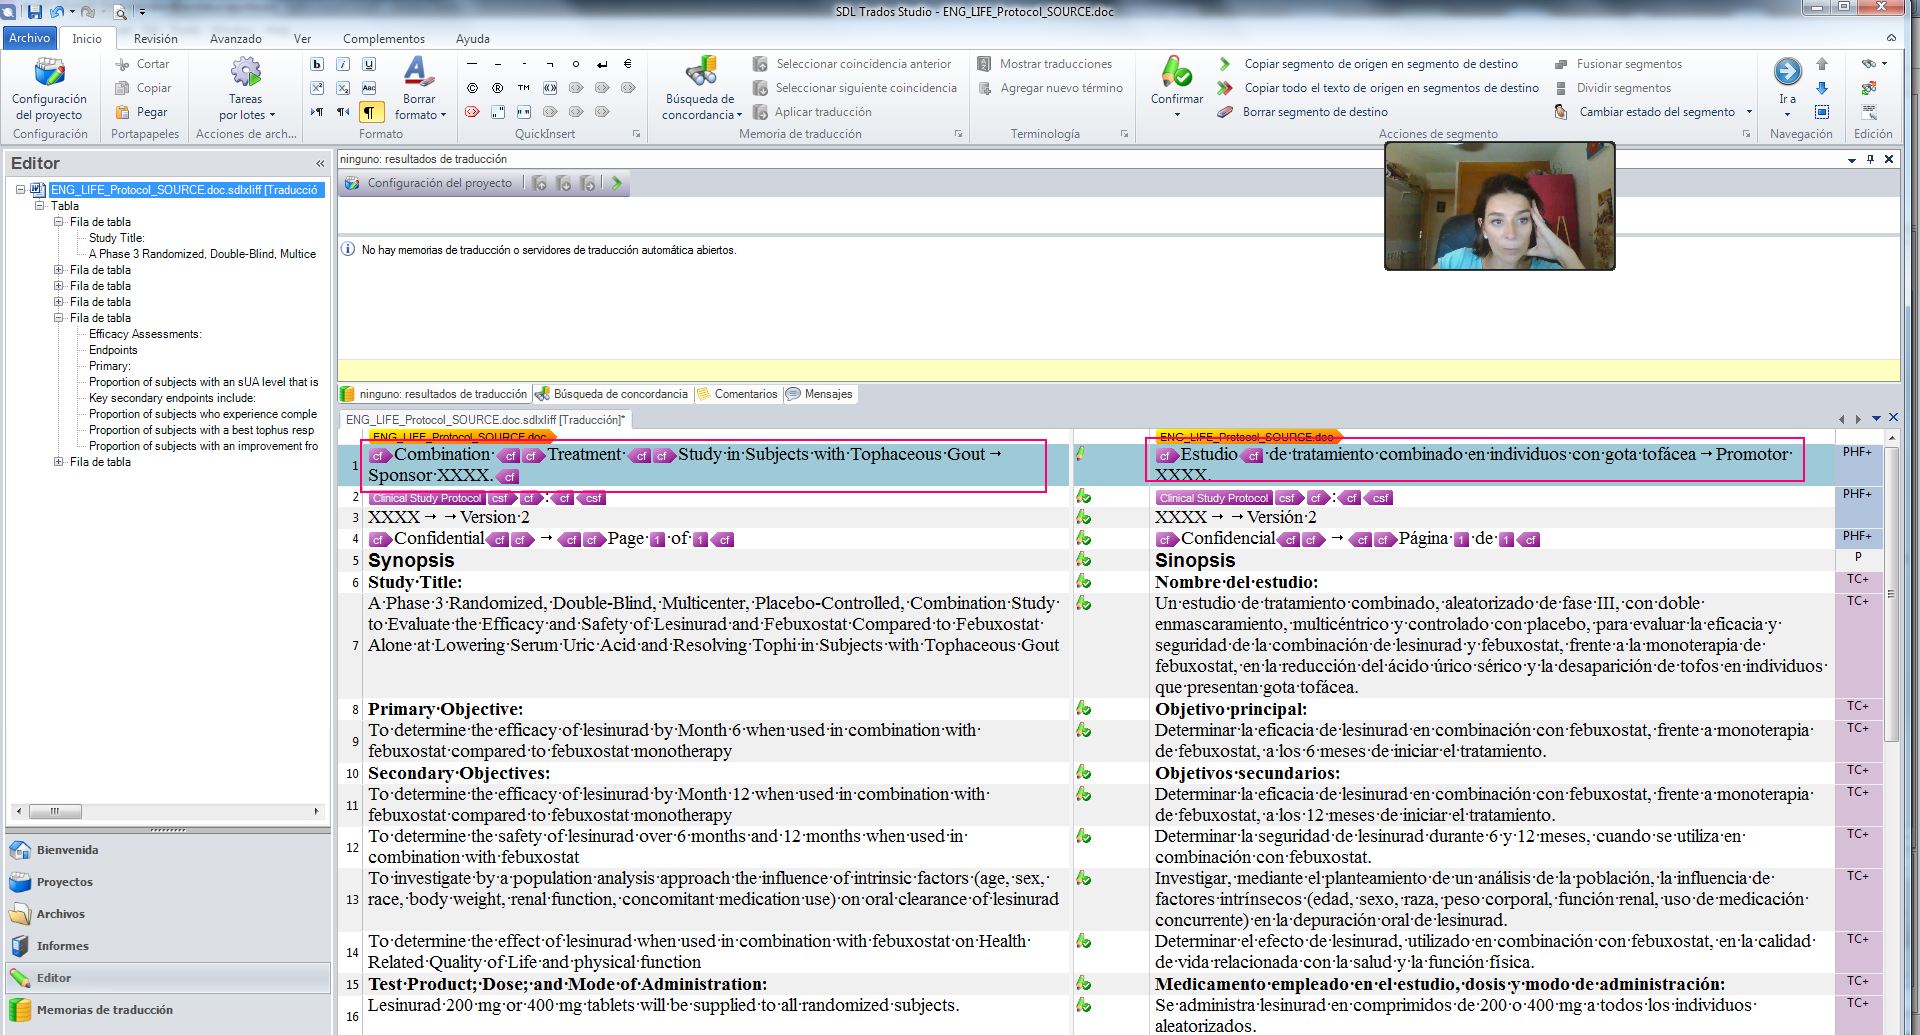
Task: Click undo in quick access toolbar
Action: point(57,12)
